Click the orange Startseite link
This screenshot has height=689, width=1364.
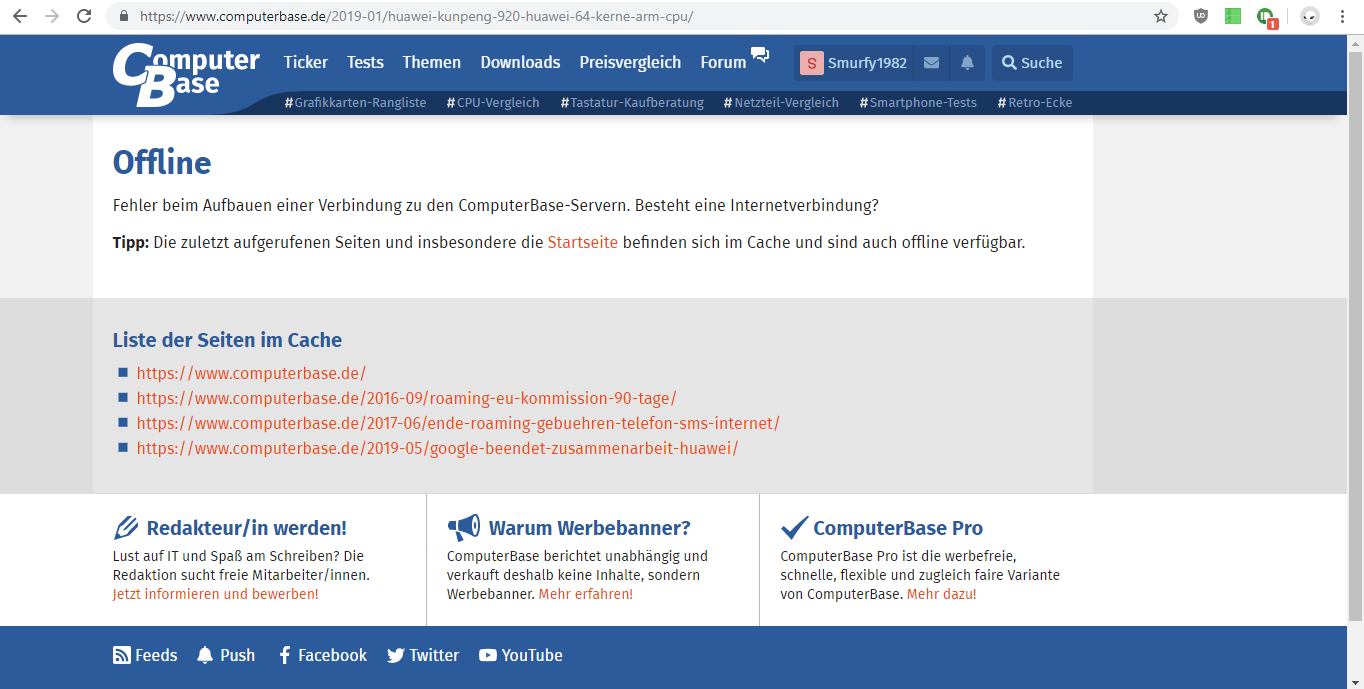(x=583, y=242)
